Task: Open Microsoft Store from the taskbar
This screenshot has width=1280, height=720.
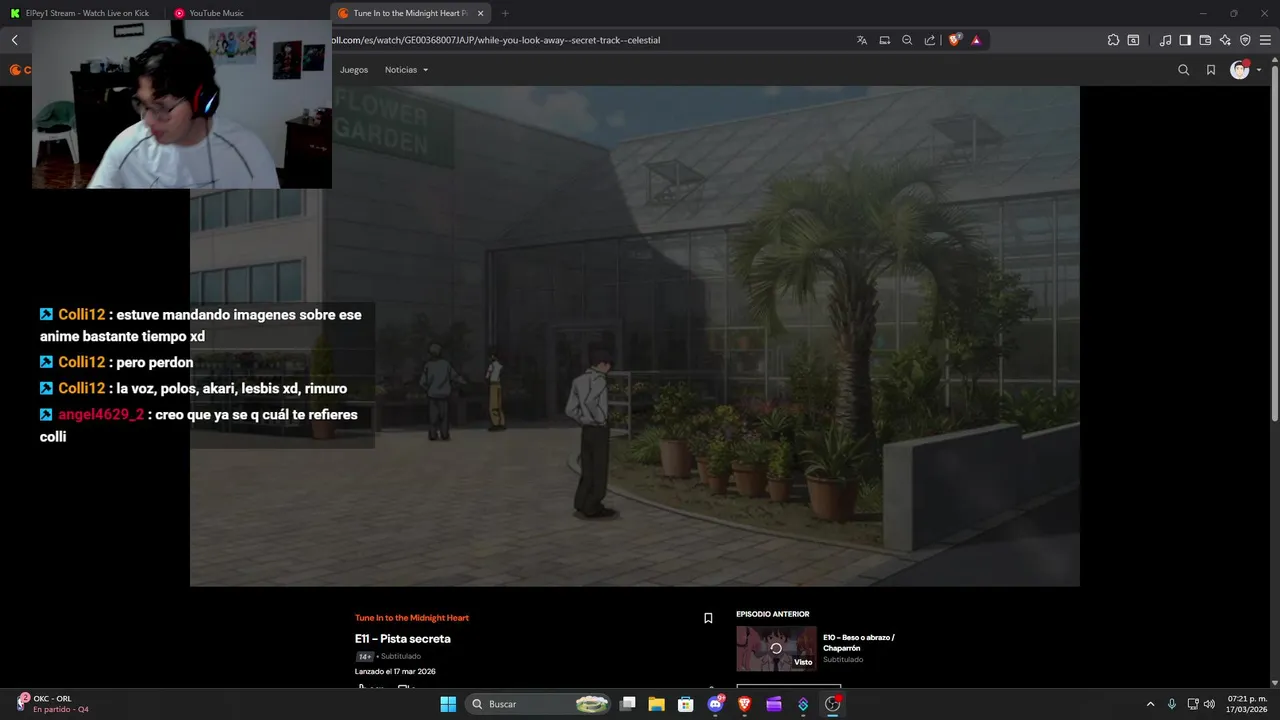Action: tap(686, 704)
